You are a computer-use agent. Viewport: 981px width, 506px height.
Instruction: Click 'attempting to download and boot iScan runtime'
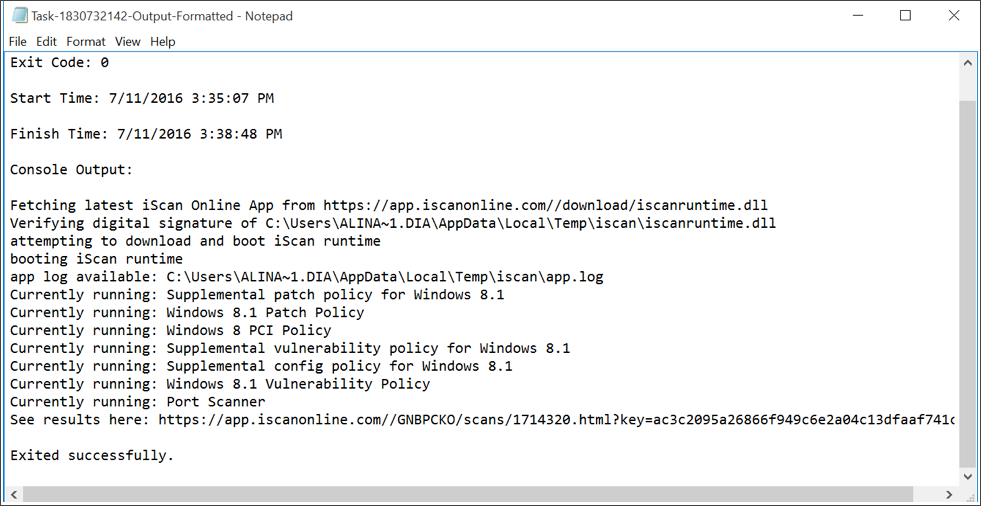[x=195, y=241]
